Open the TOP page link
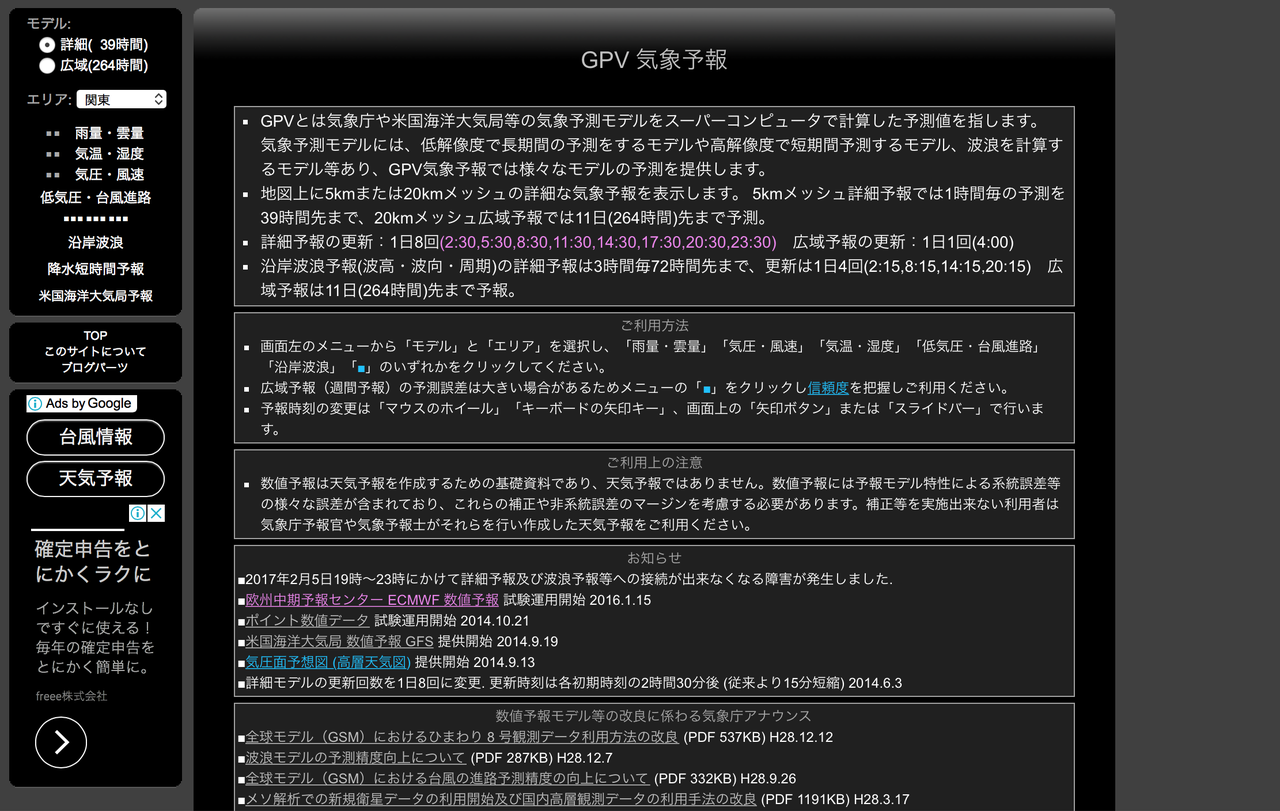Screen dimensions: 1280x811 coord(94,335)
